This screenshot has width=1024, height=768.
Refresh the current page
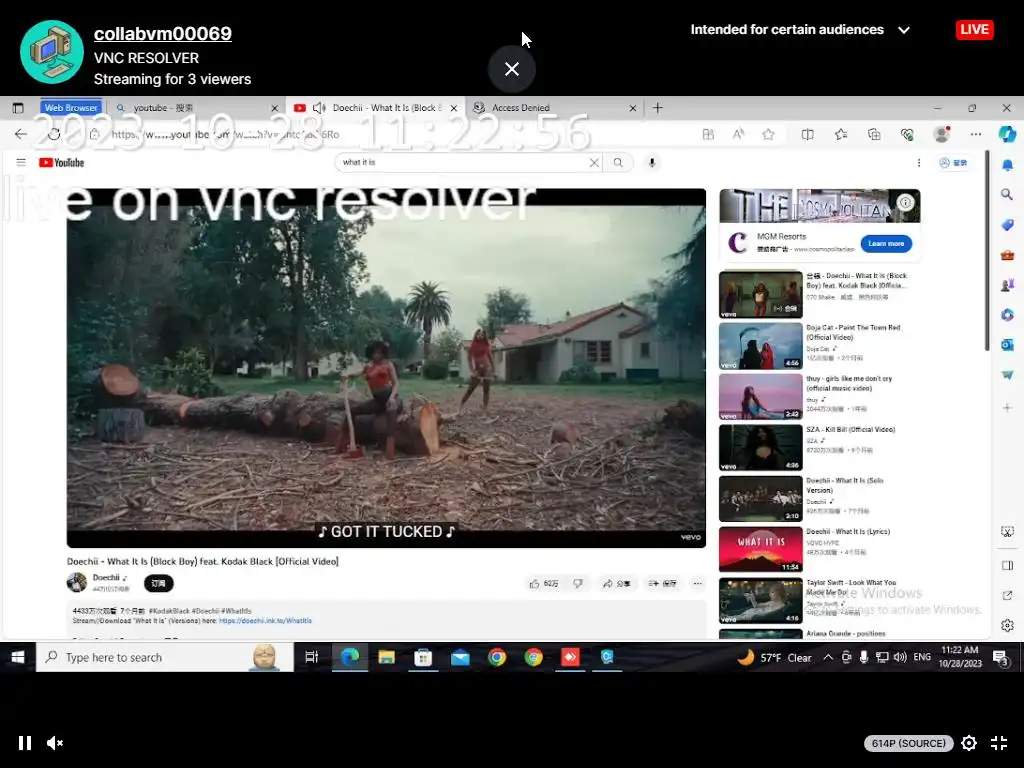(54, 134)
